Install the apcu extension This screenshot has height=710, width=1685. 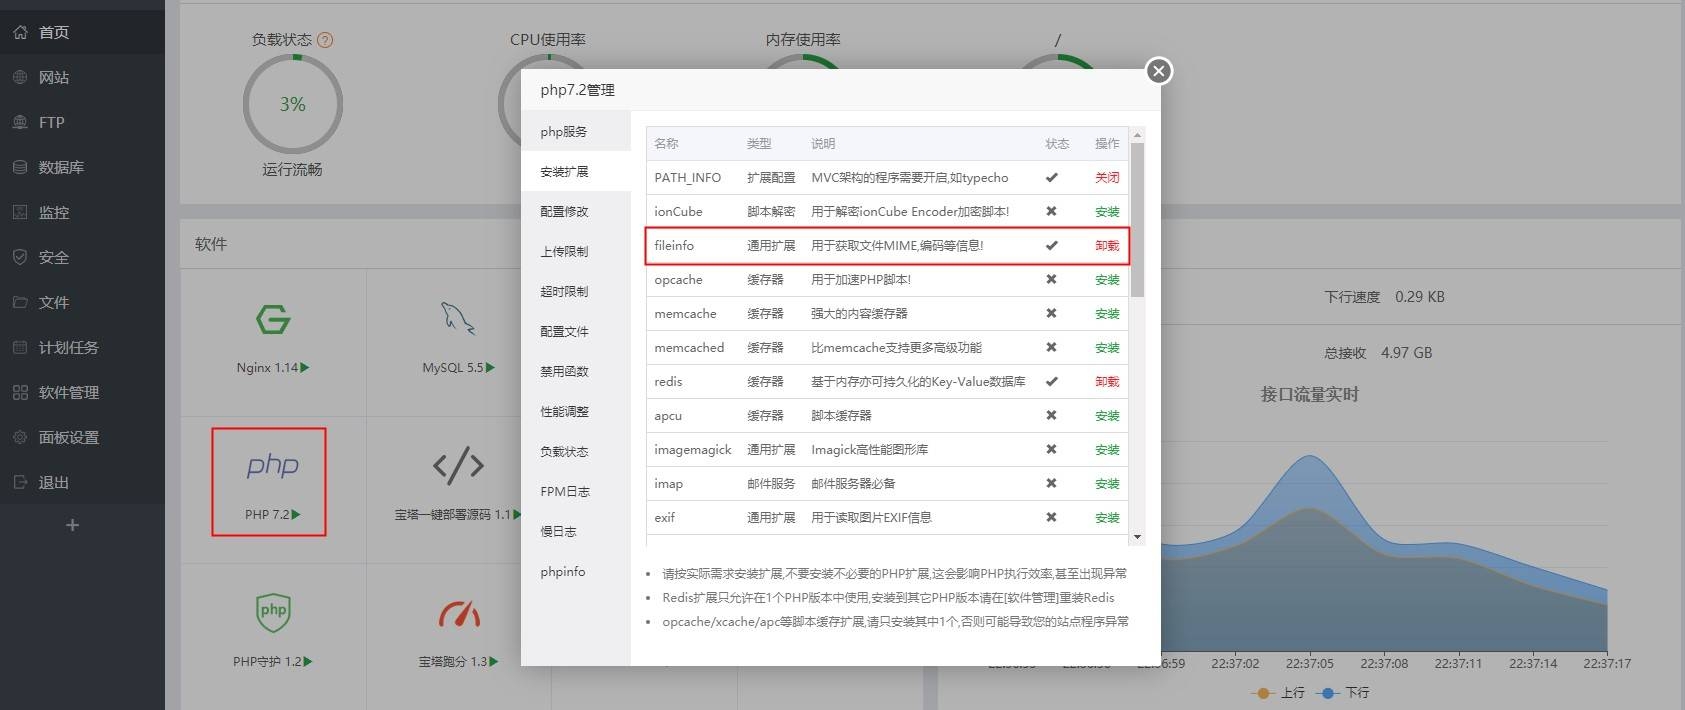point(1107,416)
